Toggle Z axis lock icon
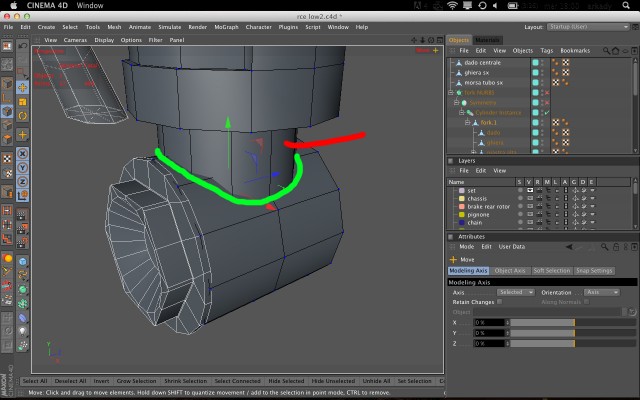This screenshot has height=400, width=640. click(x=22, y=181)
